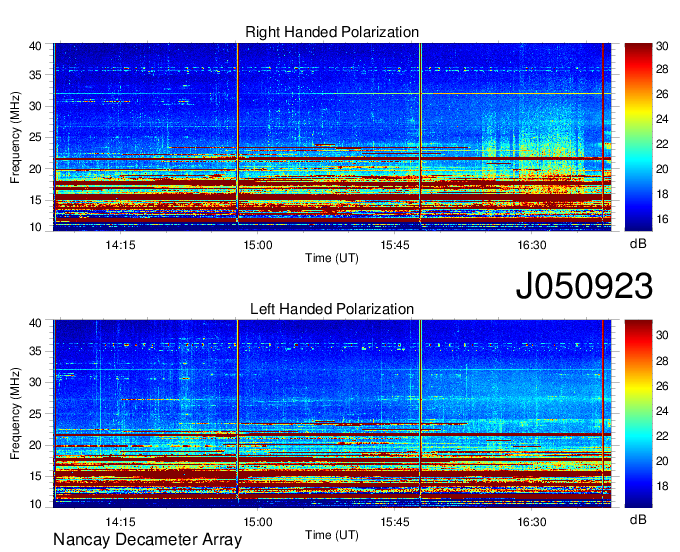Click the 18 value on Left Handed colorbar

[x=662, y=486]
